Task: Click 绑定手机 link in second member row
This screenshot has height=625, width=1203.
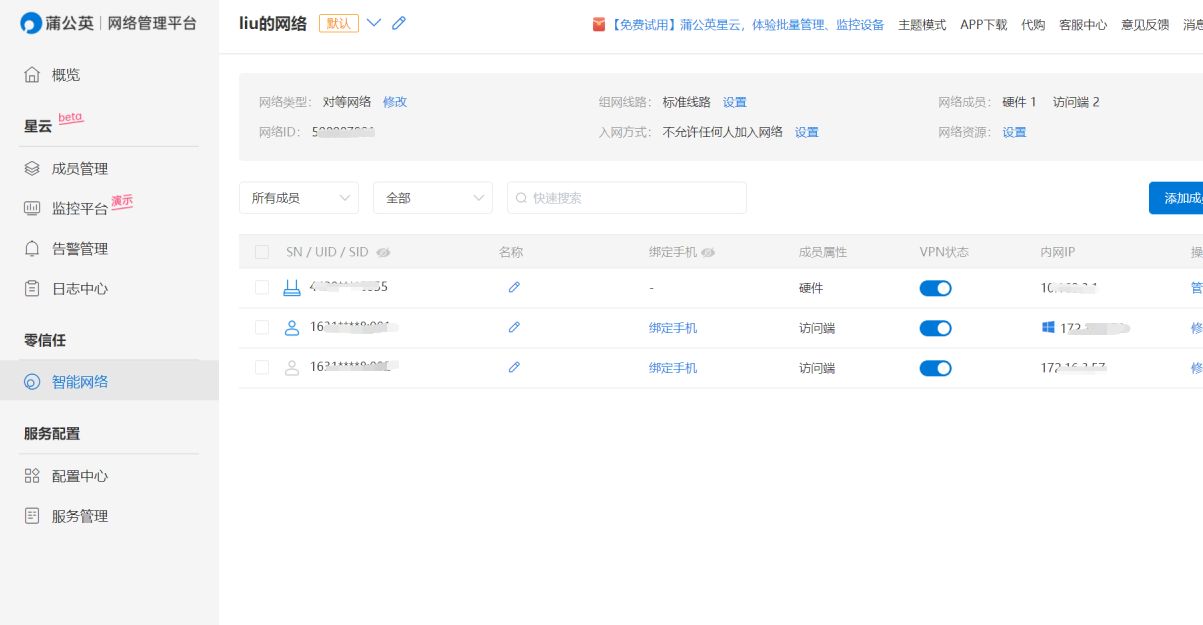Action: 673,328
